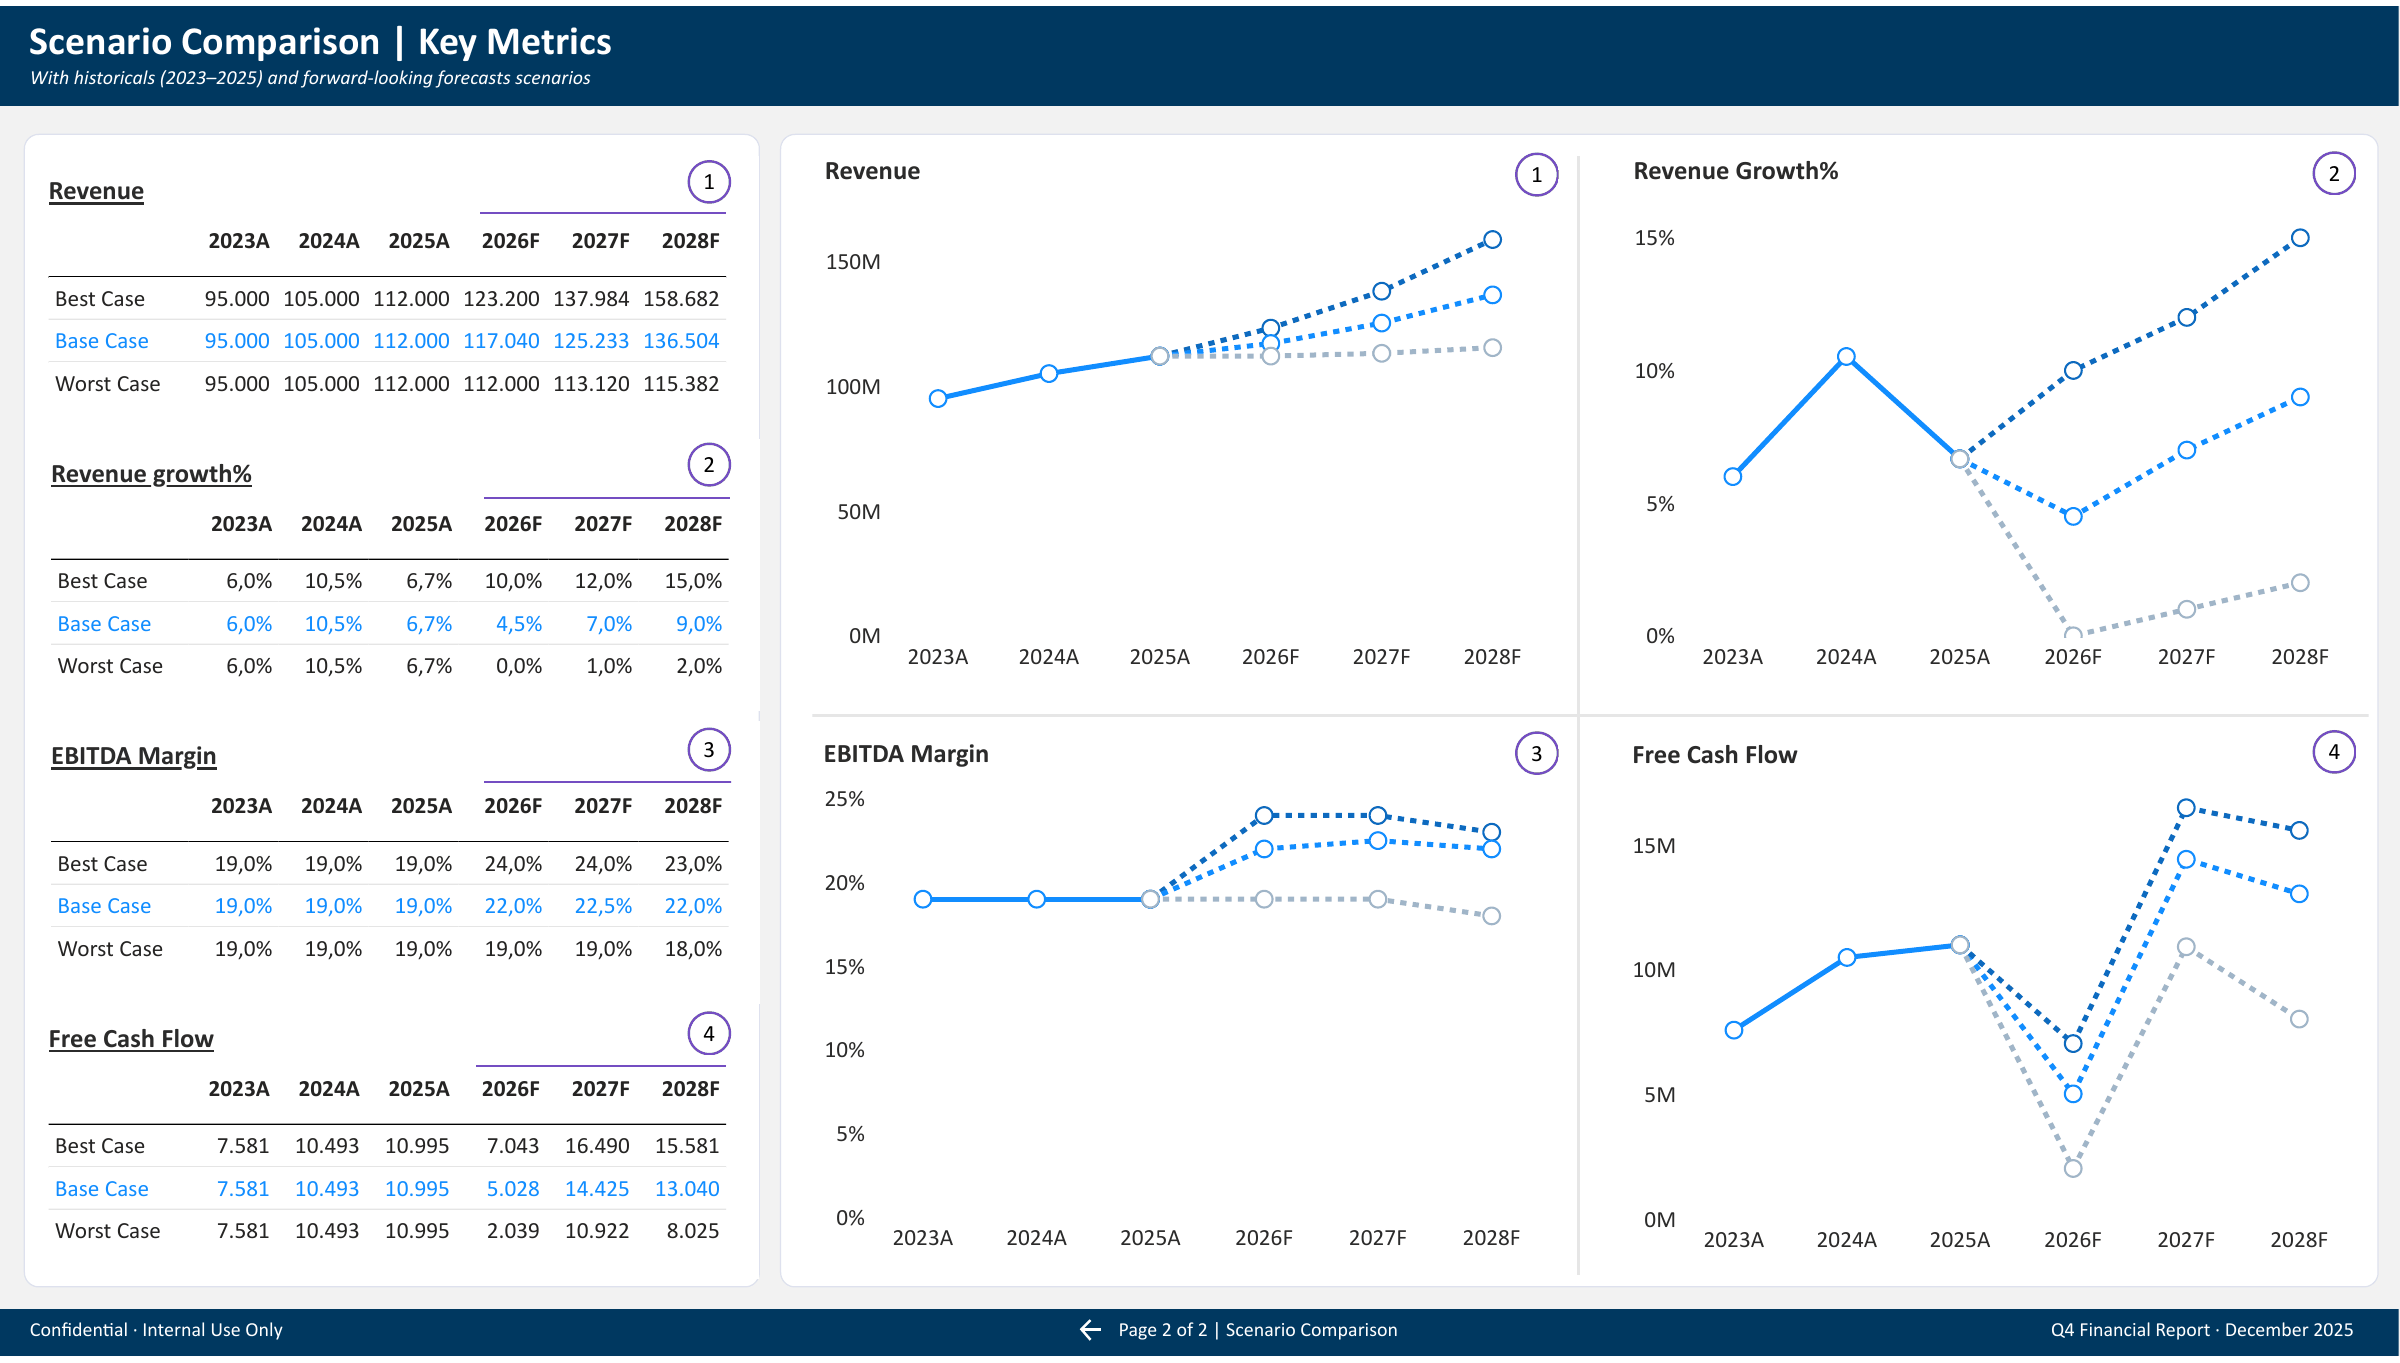
Task: Click the topmost 2028F point in Revenue Growth% chart
Action: (x=2300, y=238)
